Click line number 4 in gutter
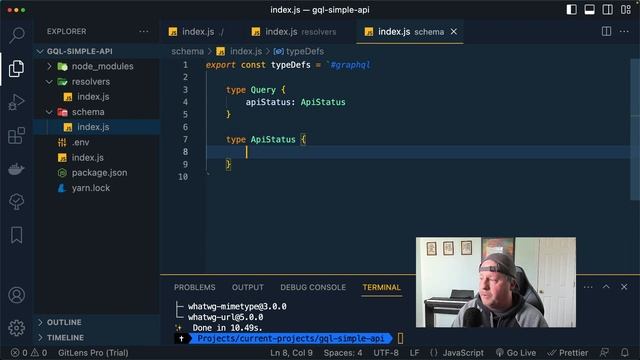 (x=185, y=102)
